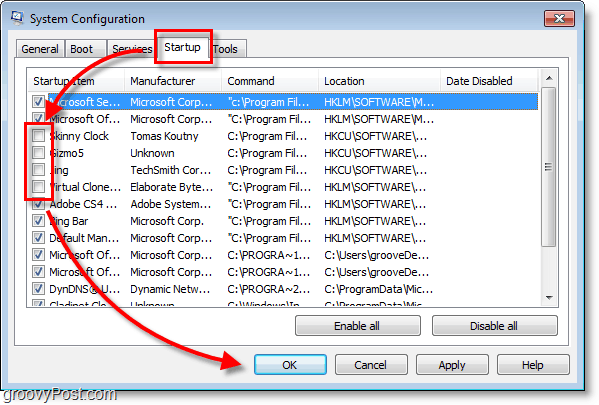Uncheck the Bing Bar startup item
The image size is (599, 405).
[x=38, y=220]
